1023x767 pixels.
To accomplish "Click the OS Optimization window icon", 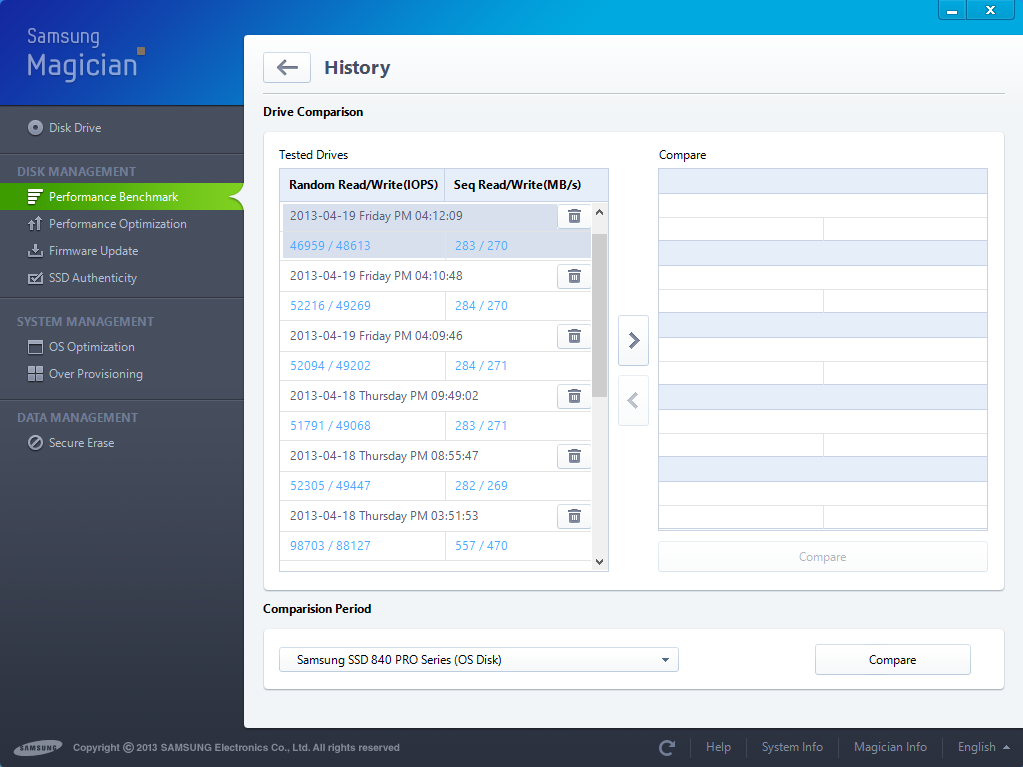I will pyautogui.click(x=35, y=347).
